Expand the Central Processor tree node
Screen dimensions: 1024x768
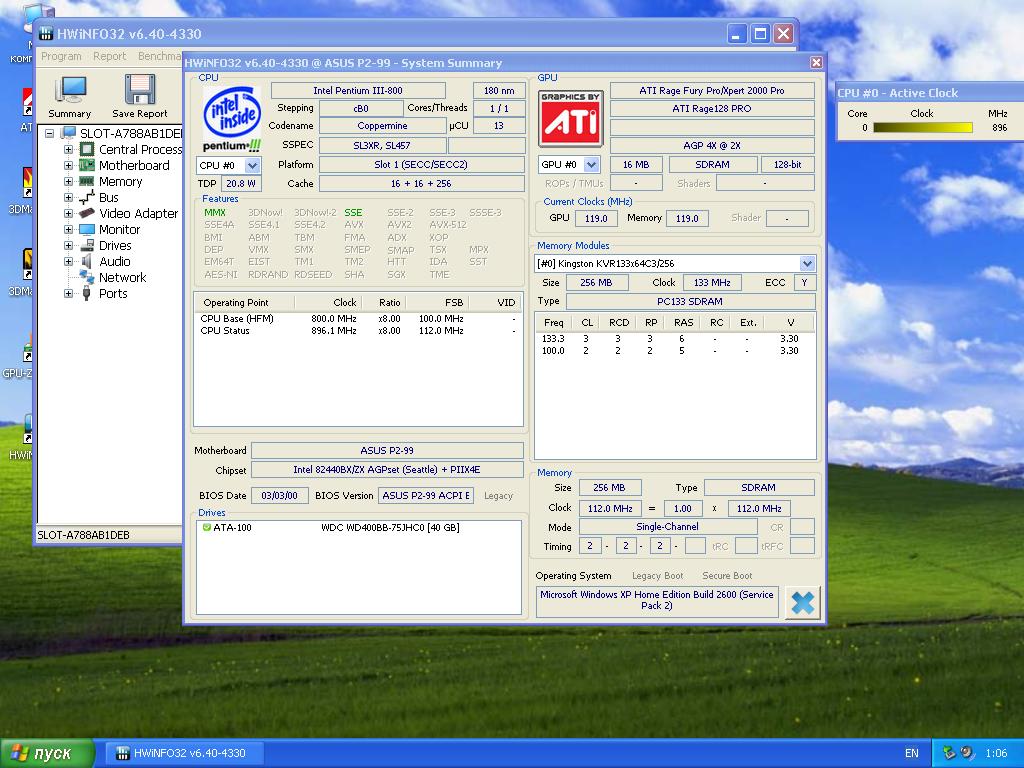[69, 150]
